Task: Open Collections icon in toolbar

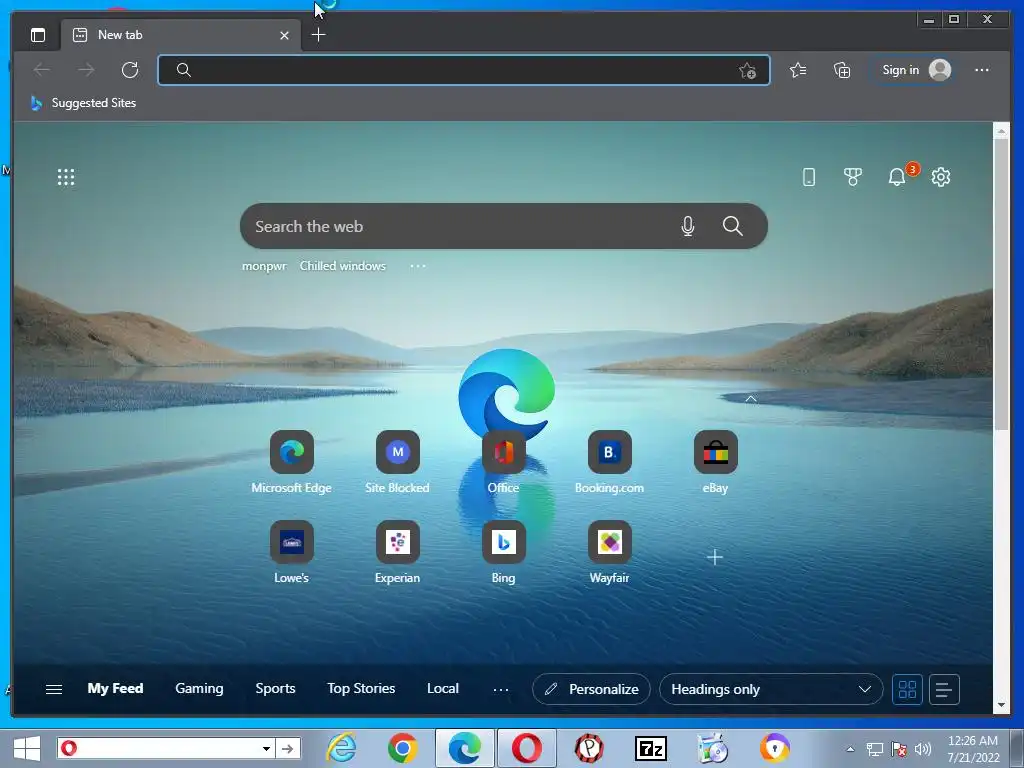Action: click(x=842, y=70)
